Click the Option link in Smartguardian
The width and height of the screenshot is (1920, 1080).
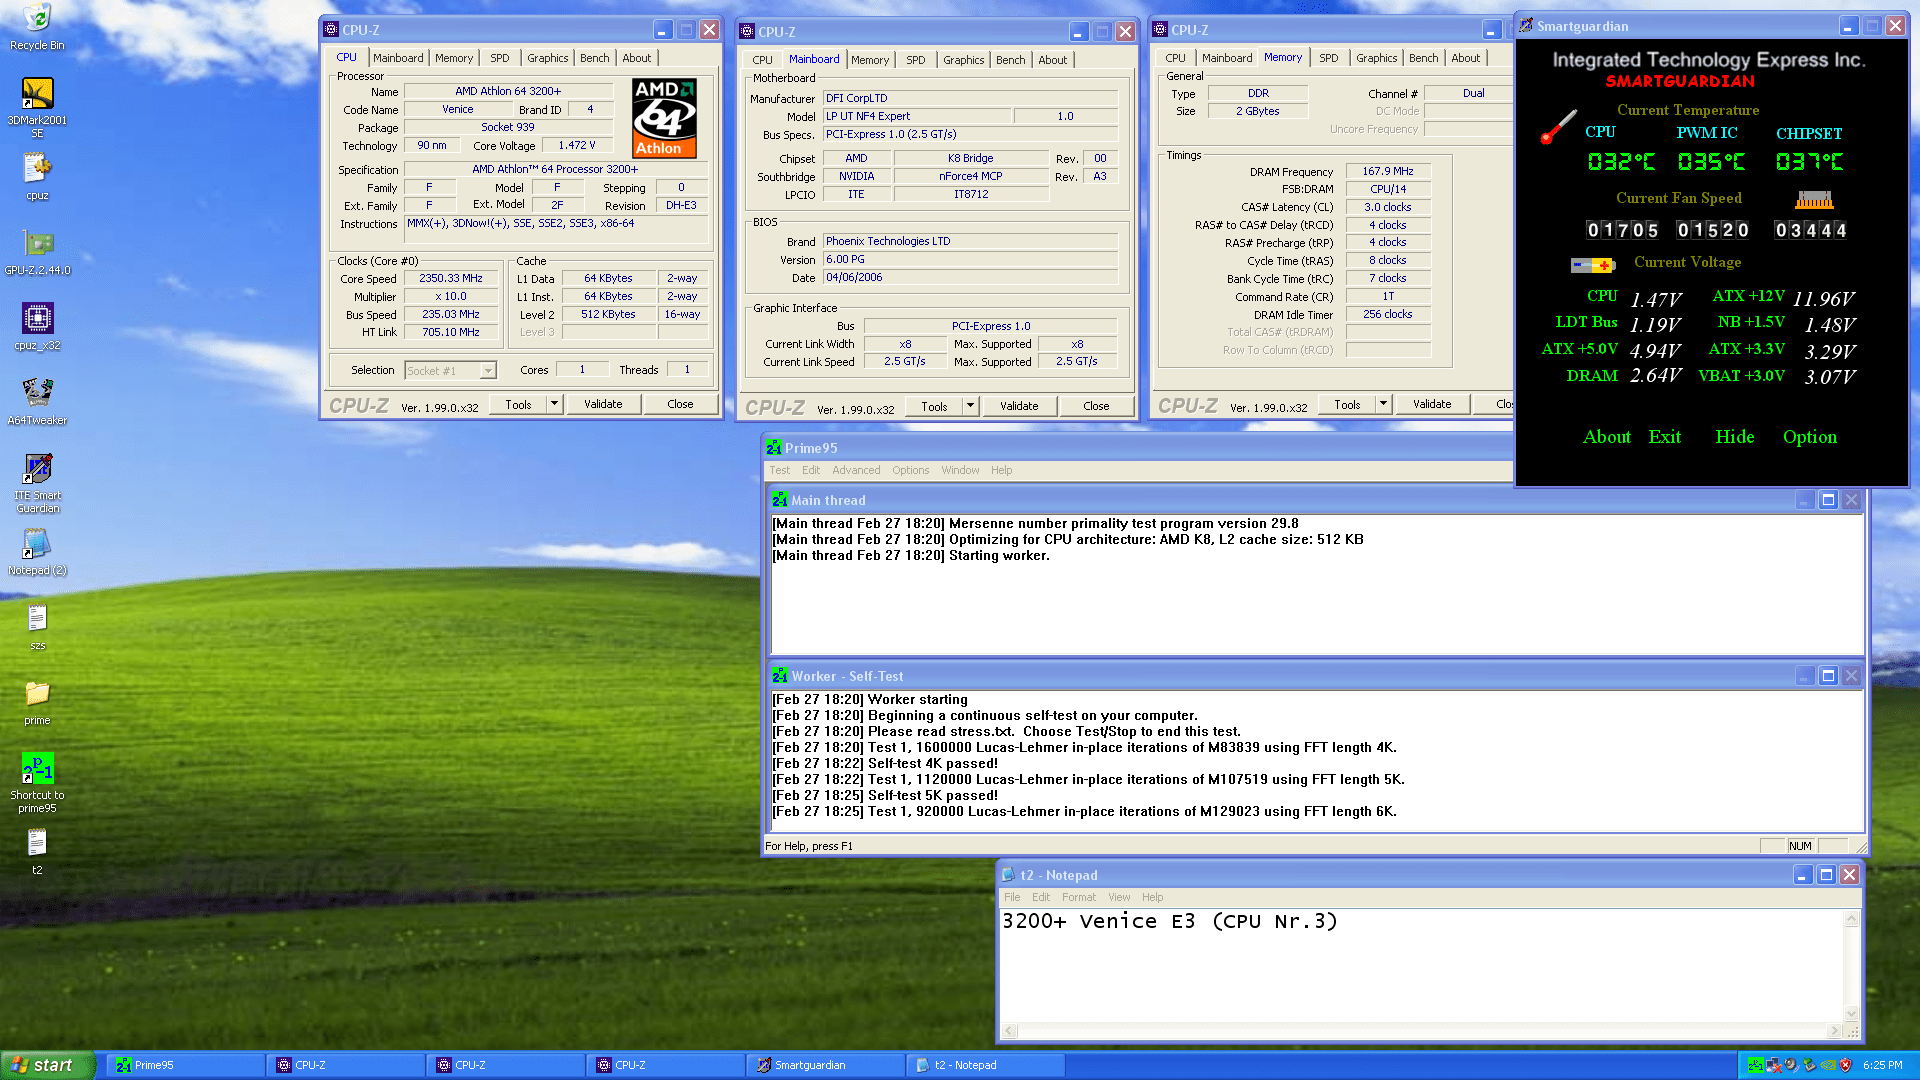coord(1809,437)
